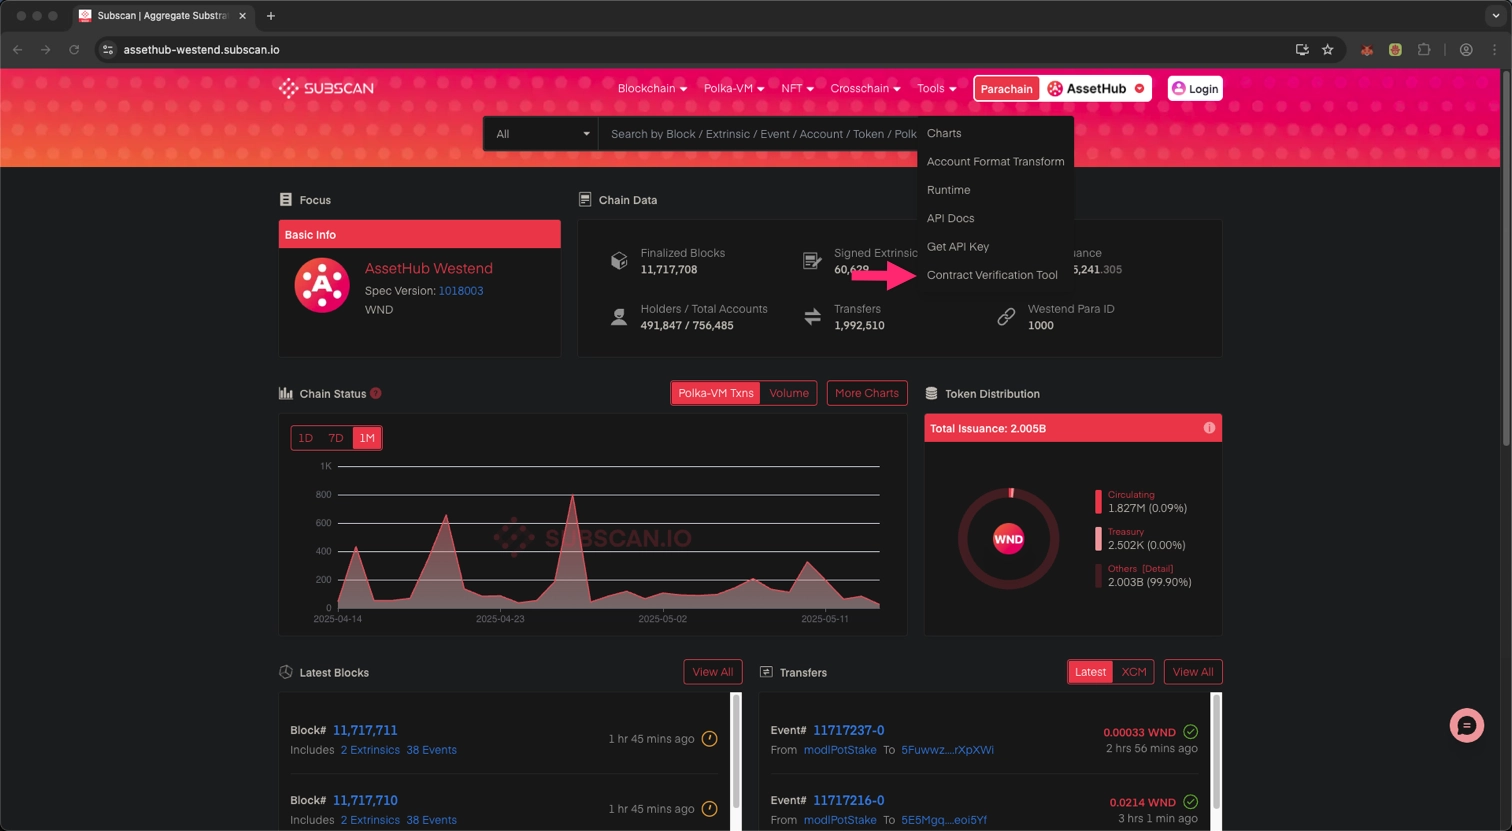Click the install app icon in address bar
Image resolution: width=1512 pixels, height=831 pixels.
click(1302, 49)
